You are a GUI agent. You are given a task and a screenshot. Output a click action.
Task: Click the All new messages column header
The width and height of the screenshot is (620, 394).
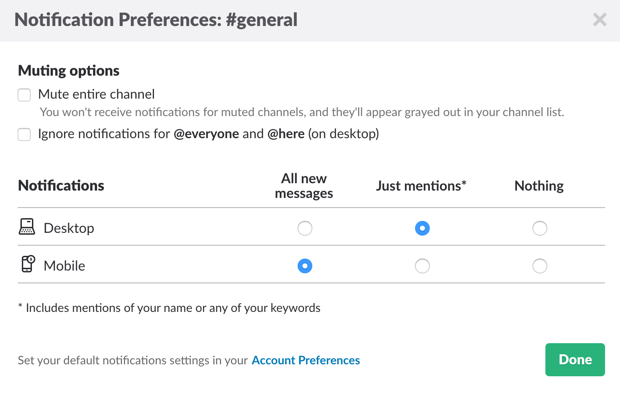pyautogui.click(x=304, y=186)
